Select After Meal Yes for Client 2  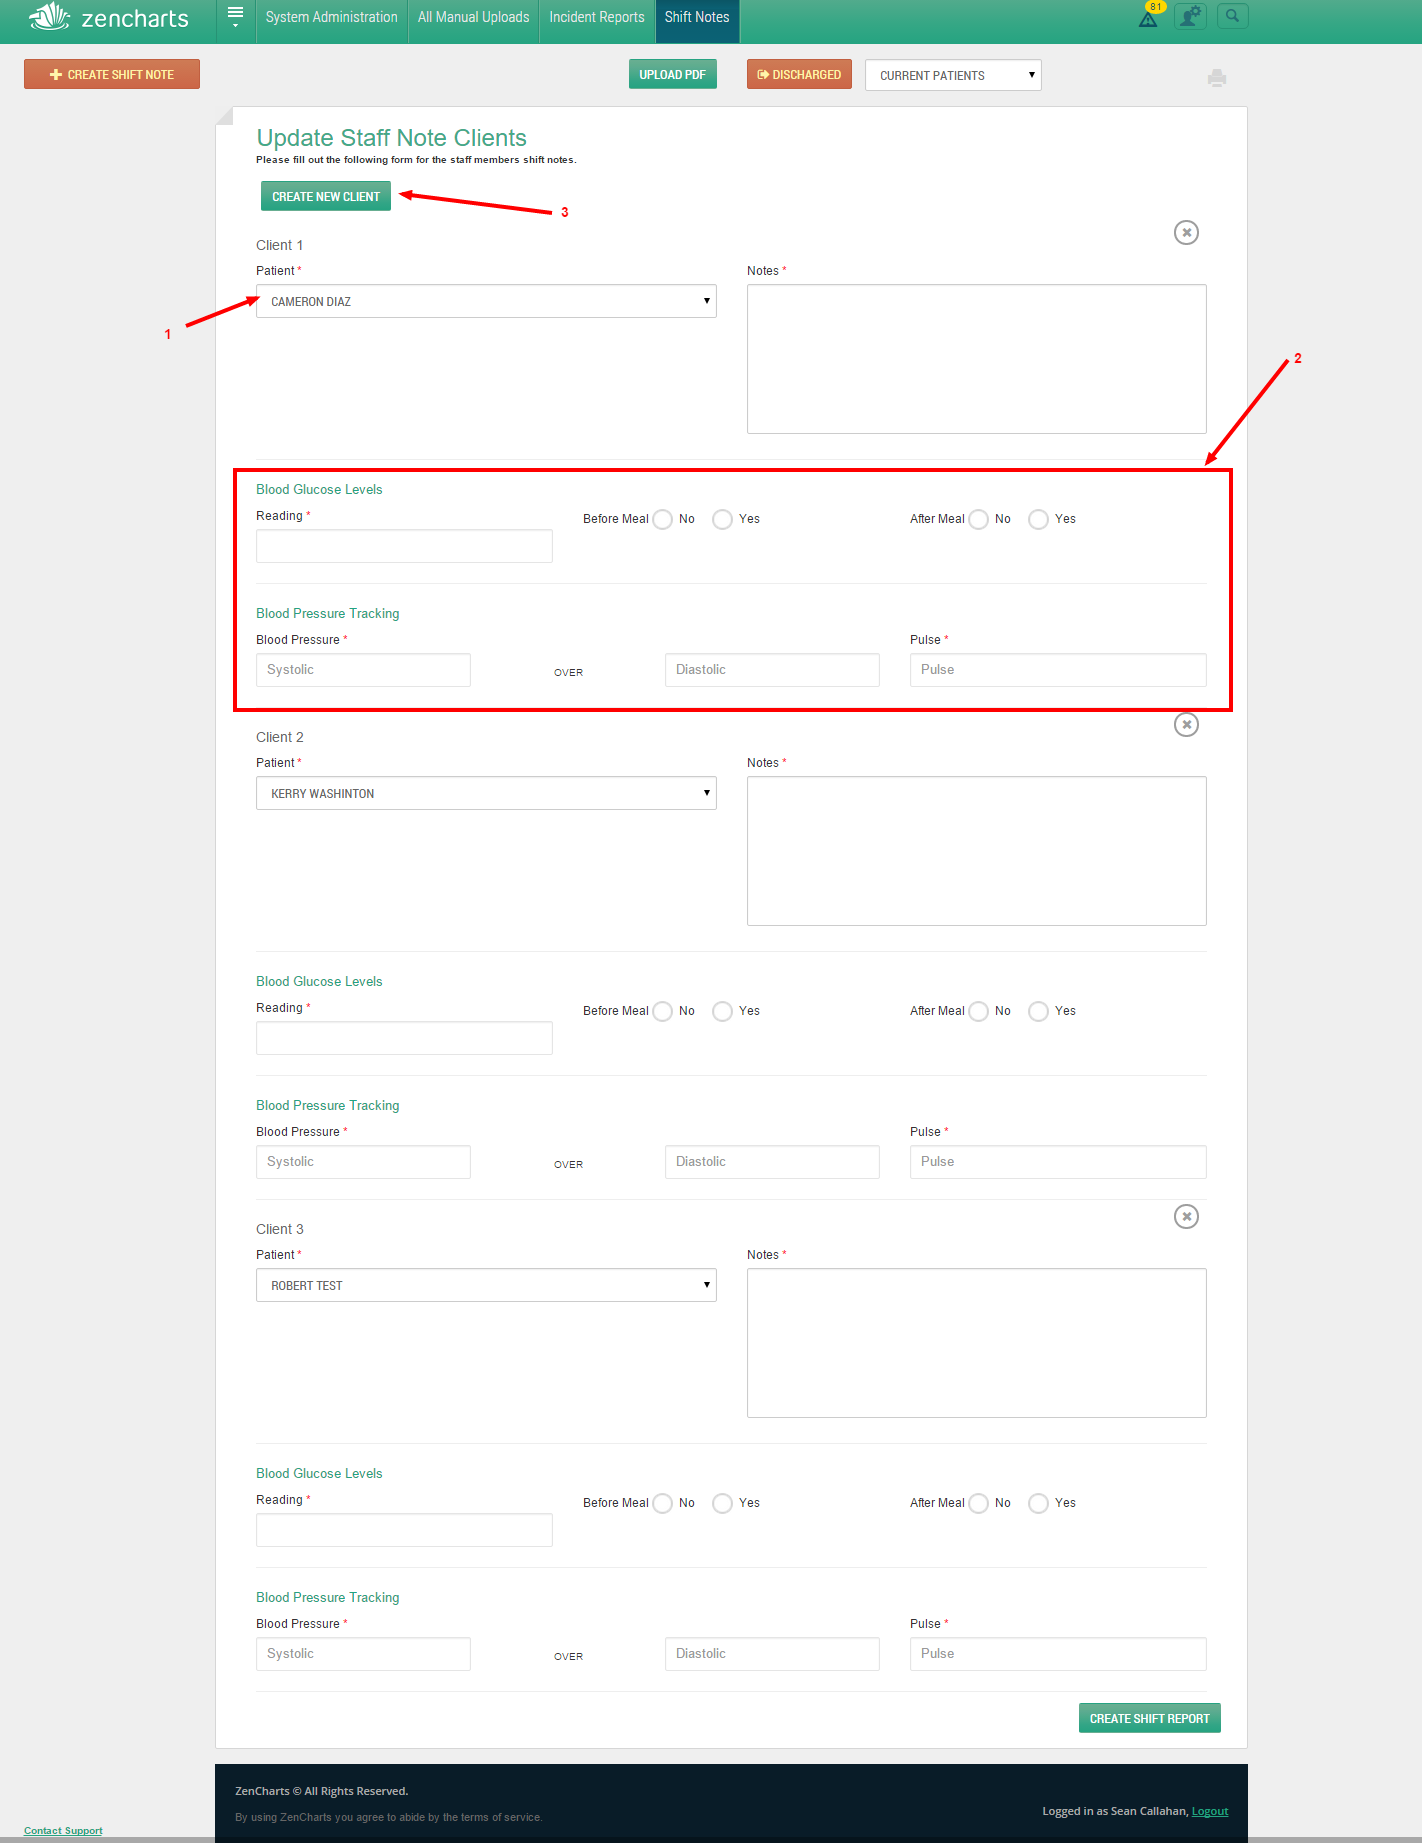pos(1039,1011)
